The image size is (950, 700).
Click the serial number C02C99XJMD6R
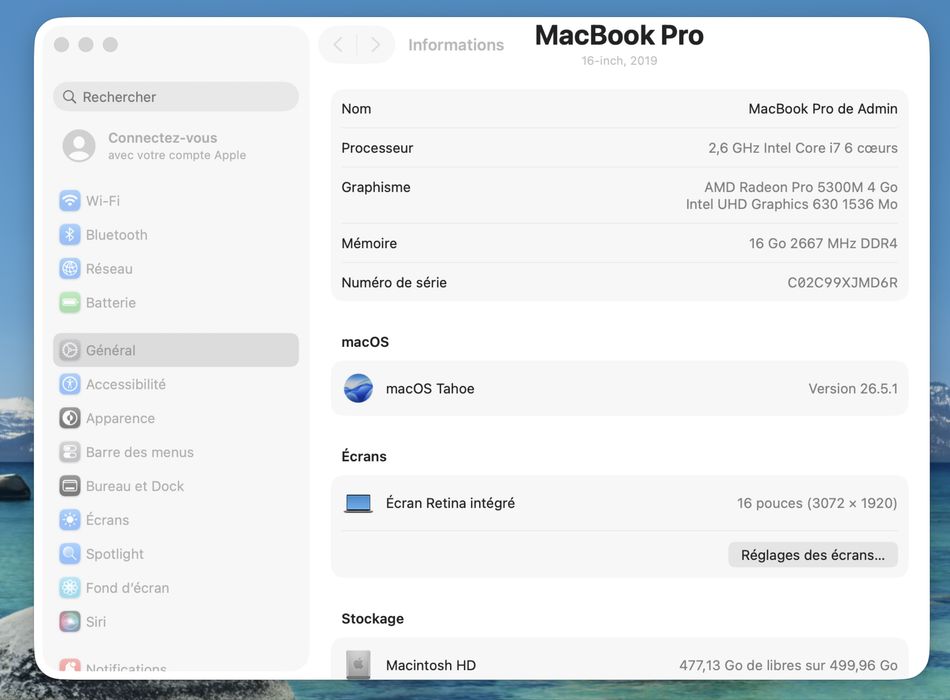842,282
